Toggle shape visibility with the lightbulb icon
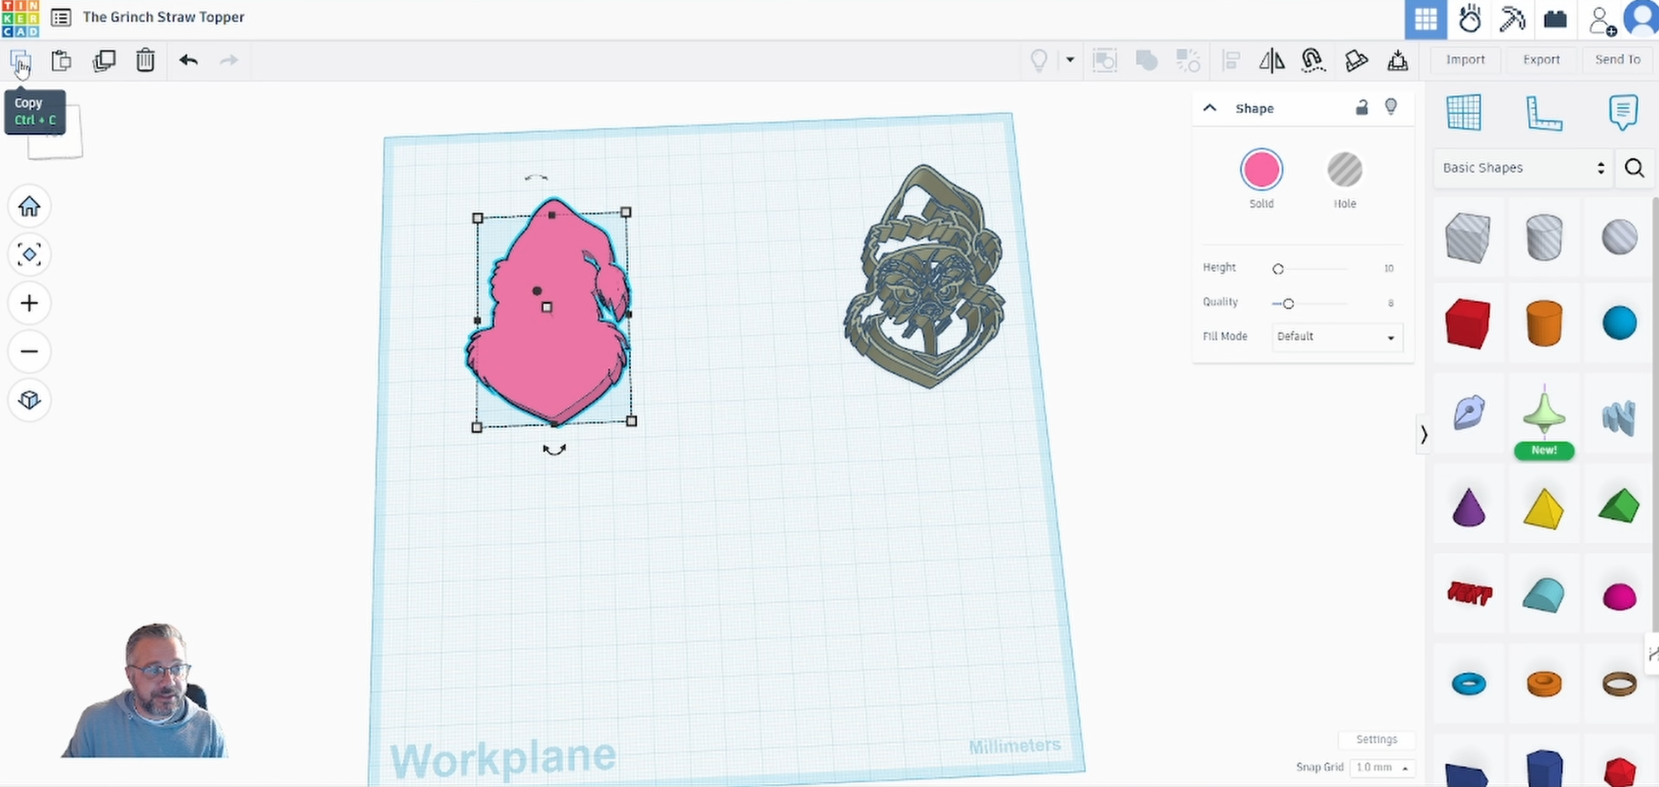Screen dimensions: 1659x787 (1391, 107)
